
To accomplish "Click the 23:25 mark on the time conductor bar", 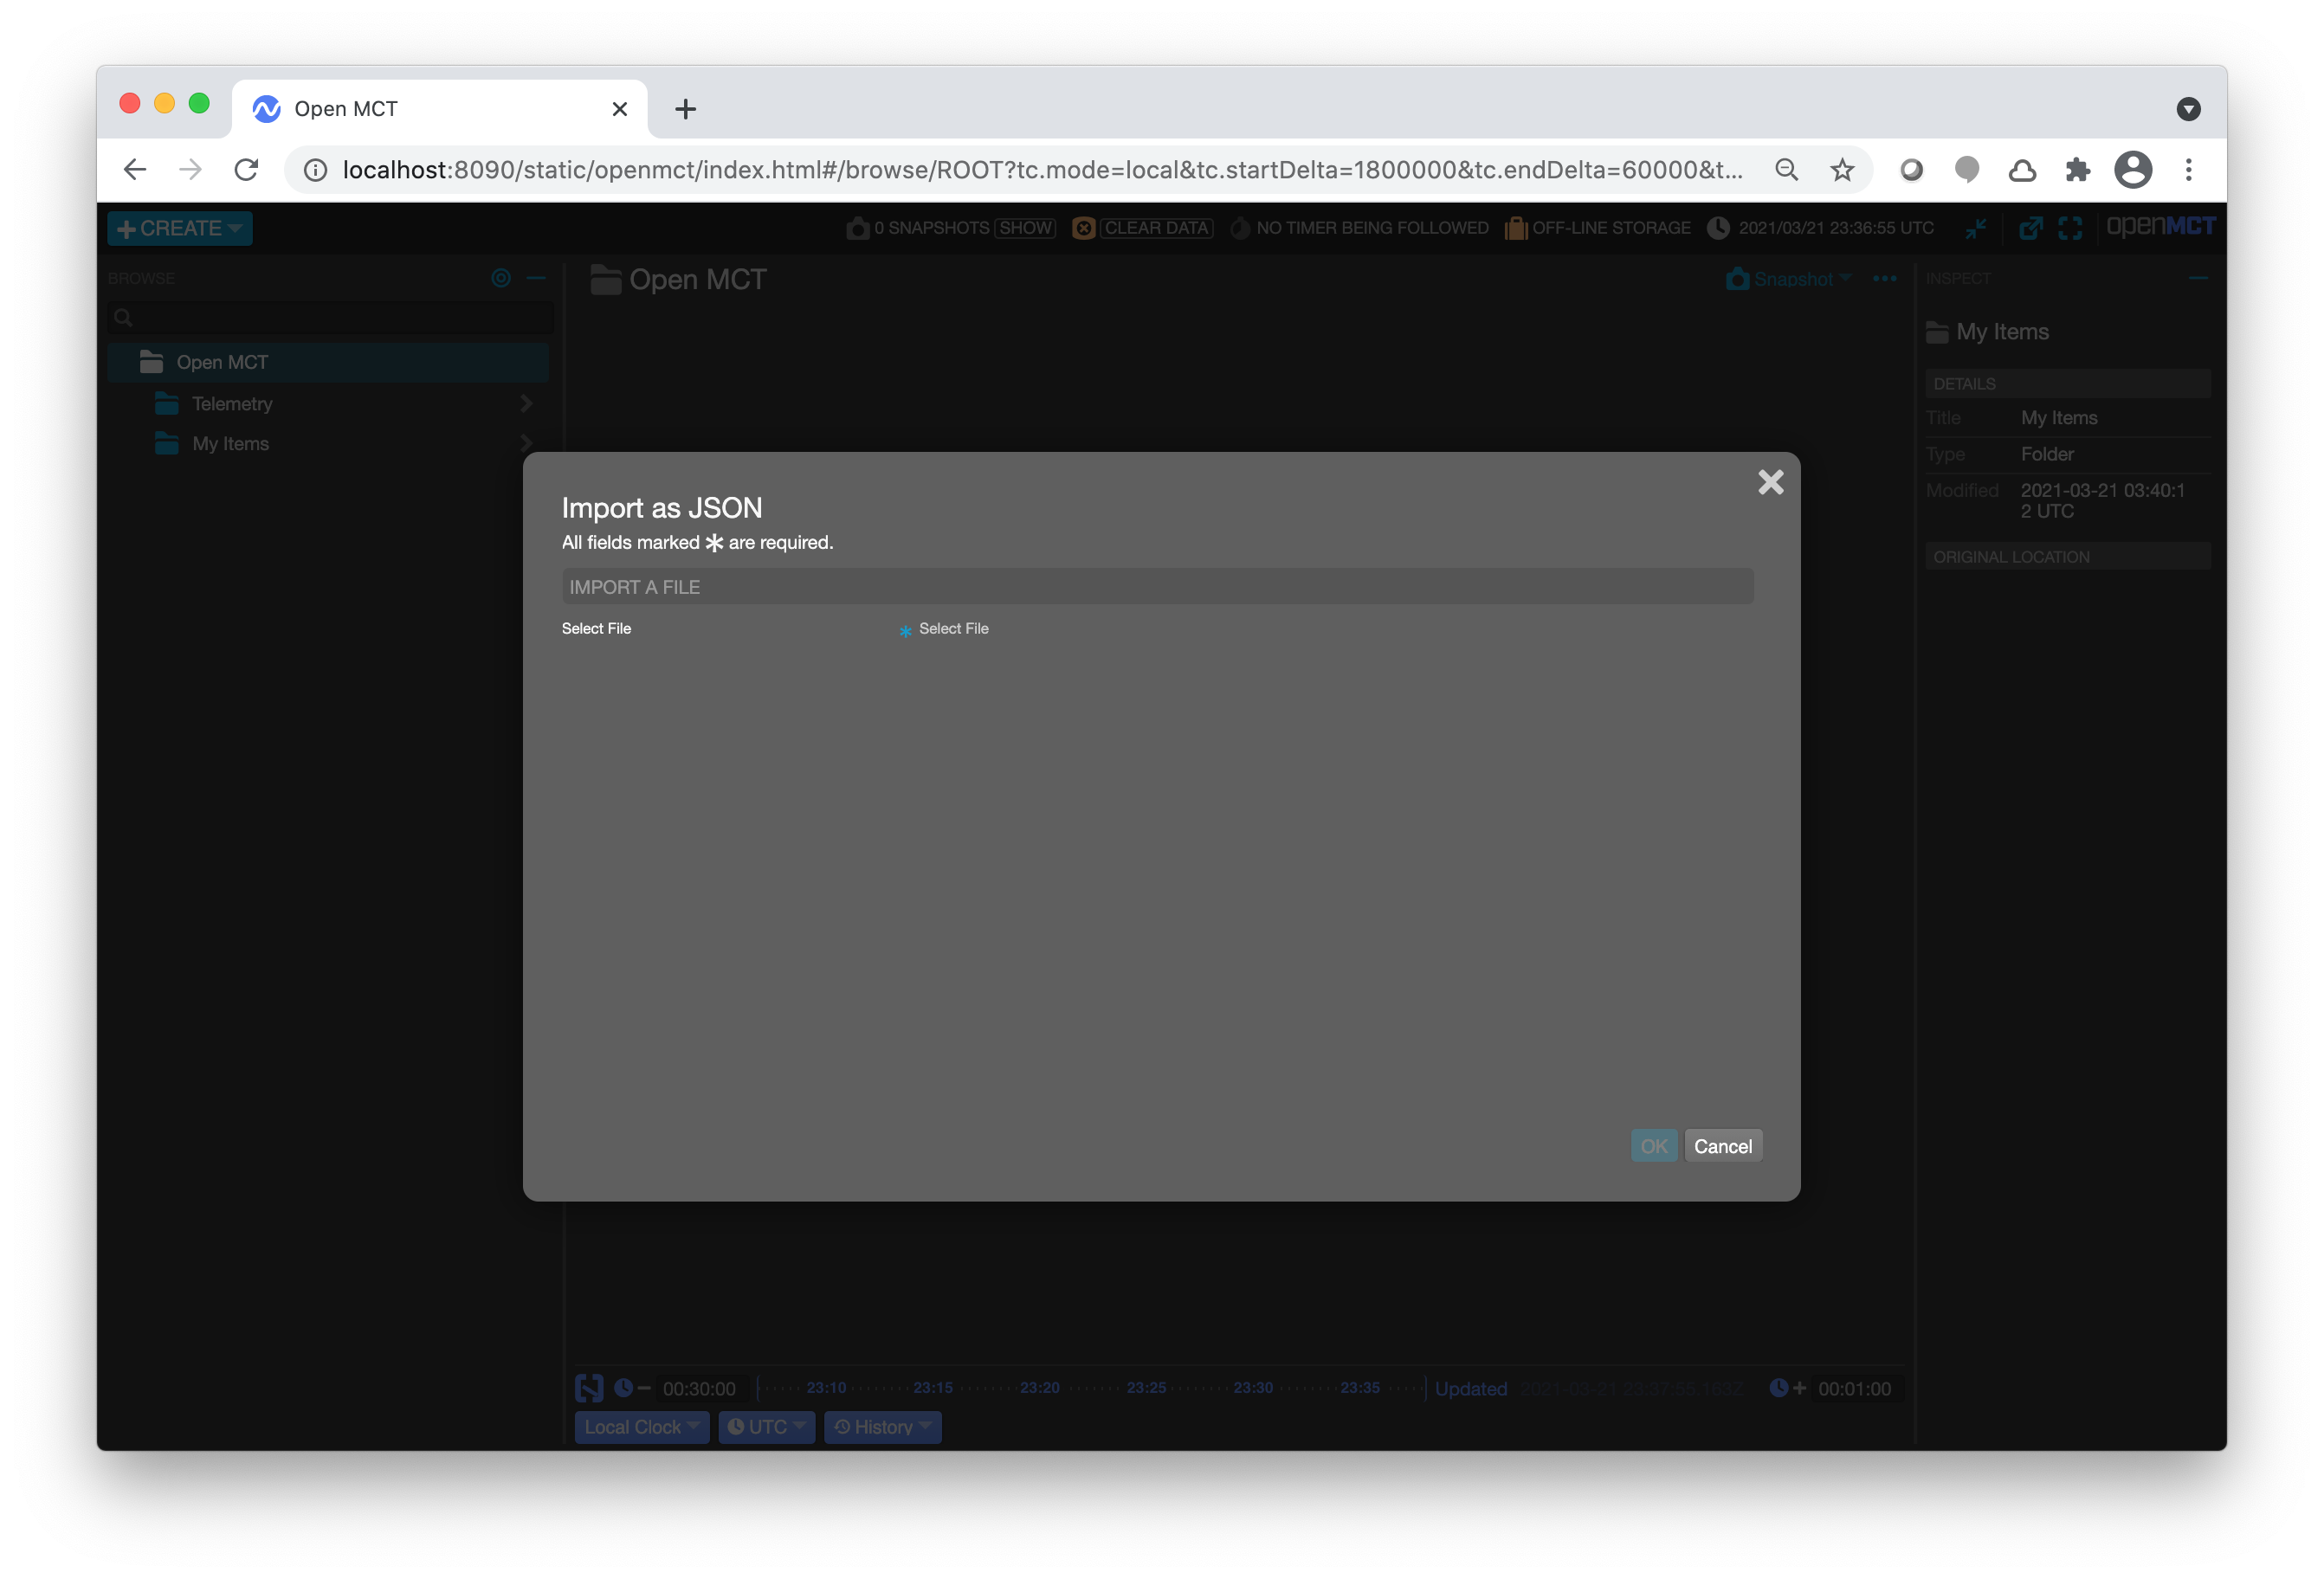I will click(1146, 1388).
